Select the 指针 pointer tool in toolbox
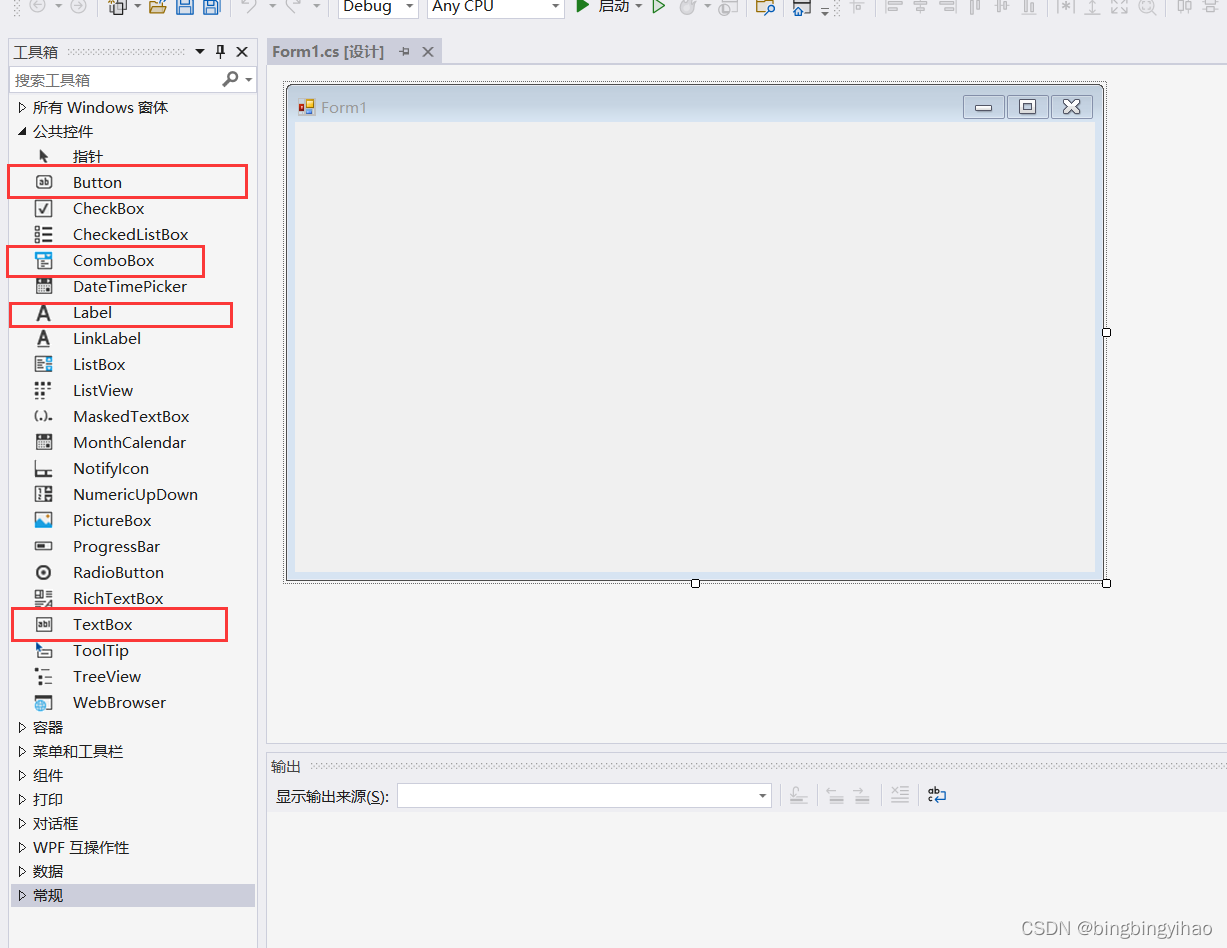This screenshot has height=948, width=1227. coord(131,156)
